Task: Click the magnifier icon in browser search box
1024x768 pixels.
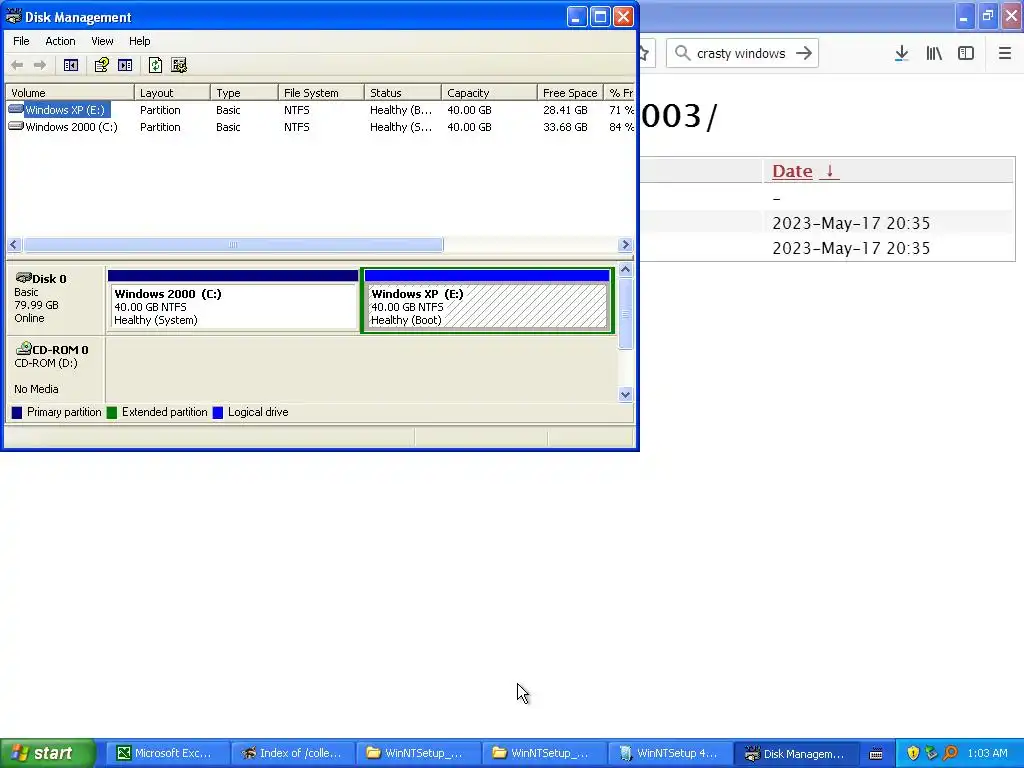Action: point(682,54)
